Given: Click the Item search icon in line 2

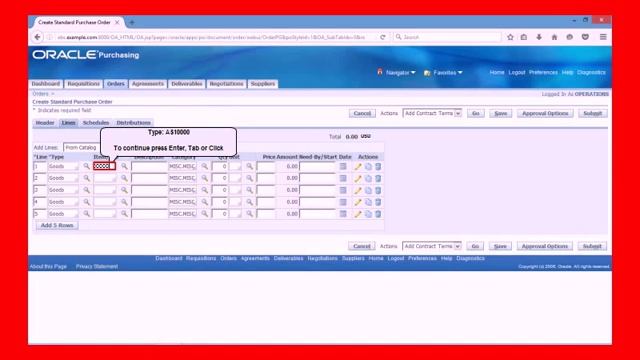Looking at the screenshot, I should (124, 178).
